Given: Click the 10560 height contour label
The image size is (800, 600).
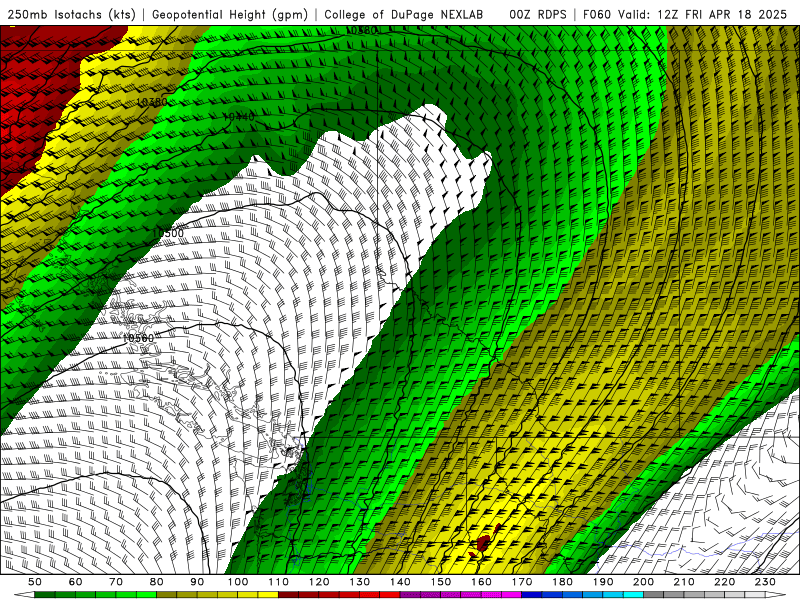Looking at the screenshot, I should [138, 338].
